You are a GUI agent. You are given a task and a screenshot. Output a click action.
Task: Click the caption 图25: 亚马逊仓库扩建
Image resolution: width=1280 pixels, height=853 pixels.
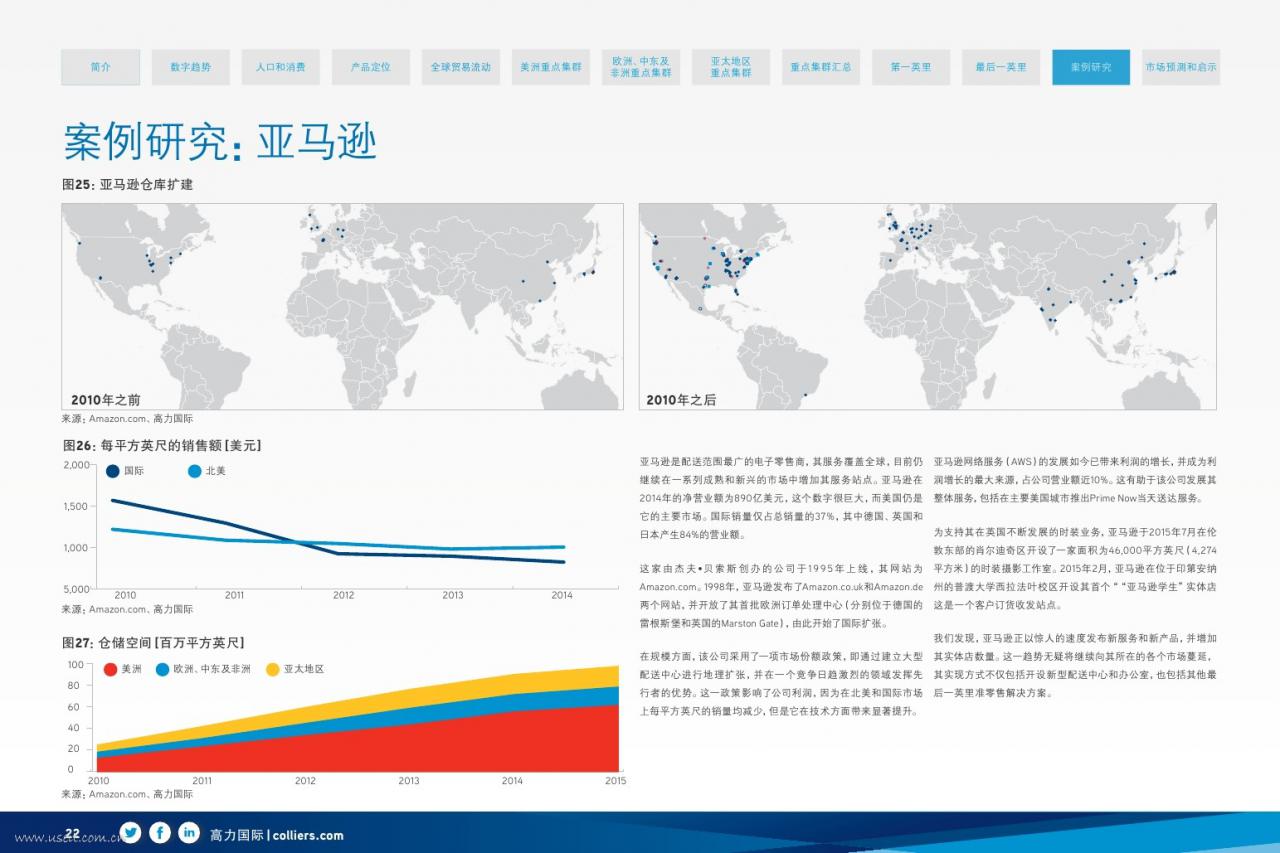pyautogui.click(x=127, y=185)
